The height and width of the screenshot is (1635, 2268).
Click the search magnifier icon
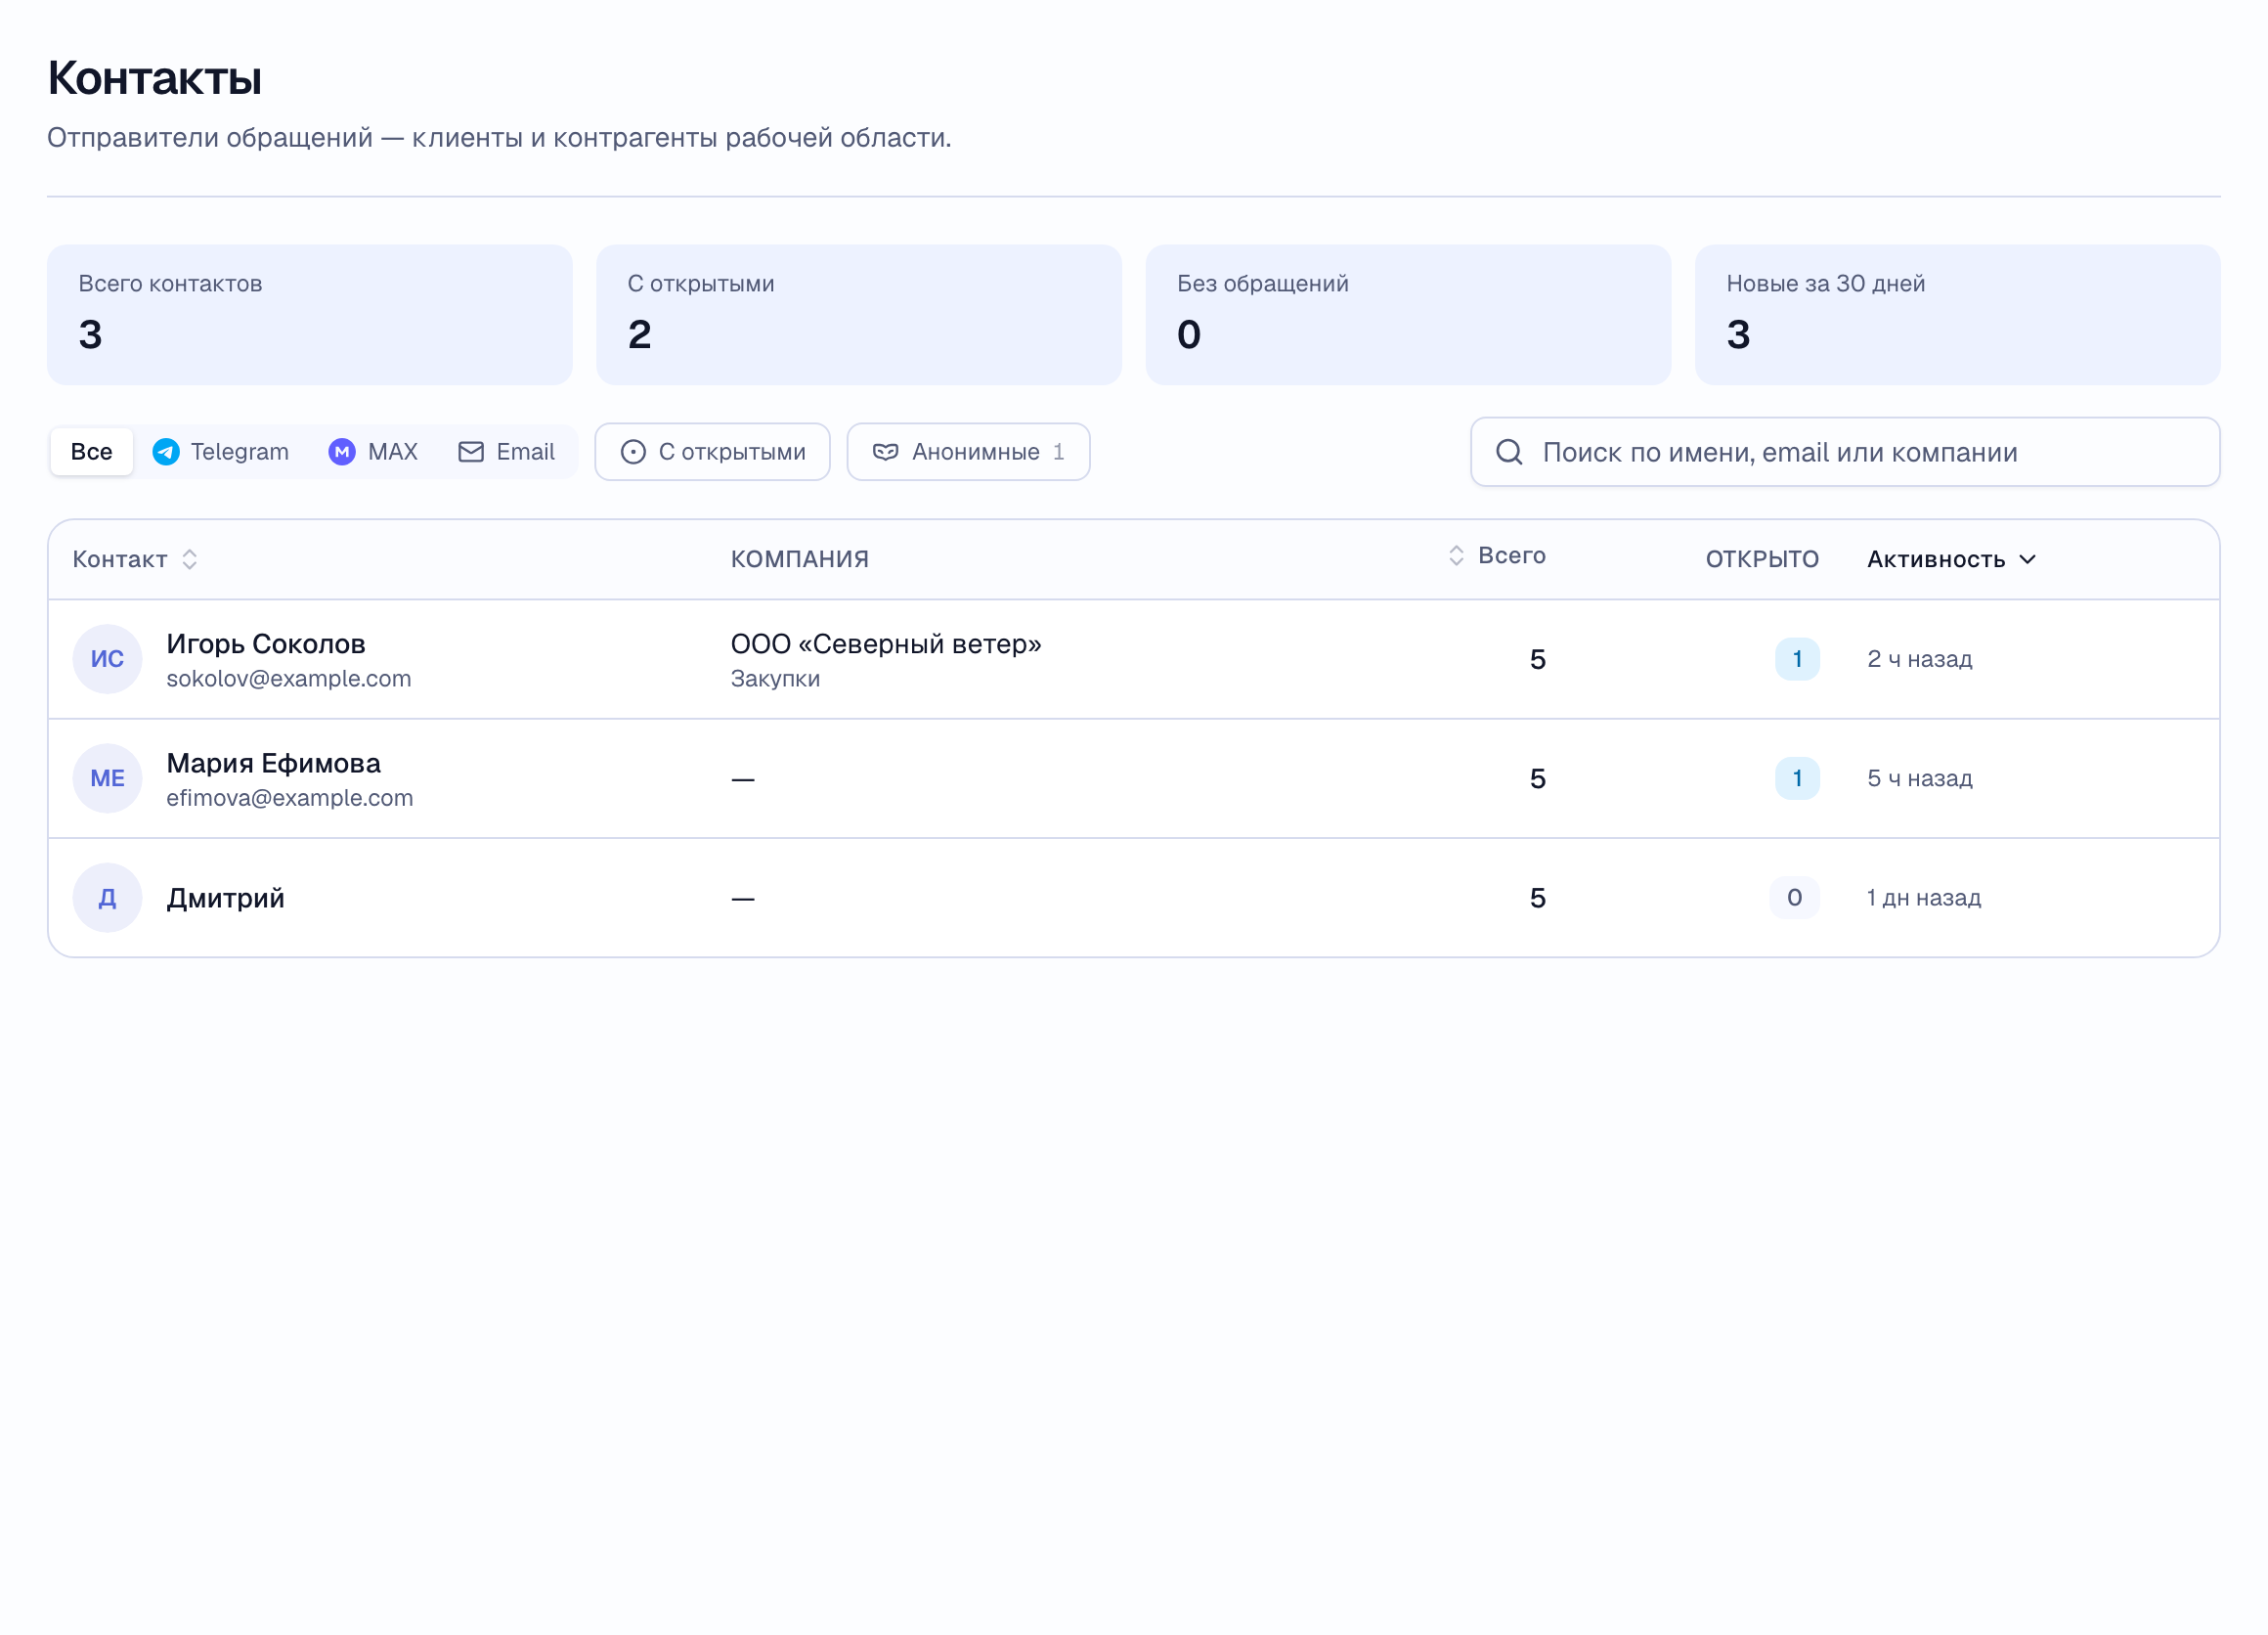tap(1508, 452)
